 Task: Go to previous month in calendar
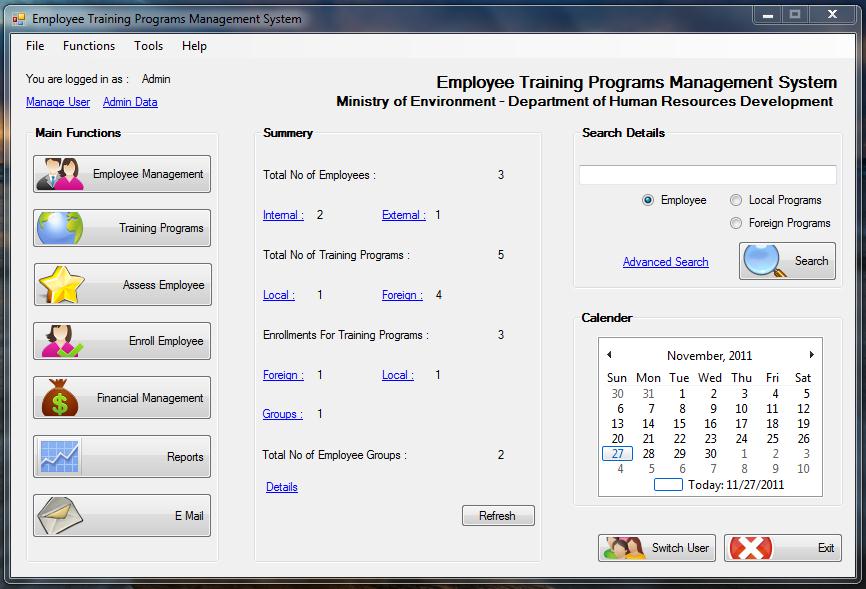609,355
